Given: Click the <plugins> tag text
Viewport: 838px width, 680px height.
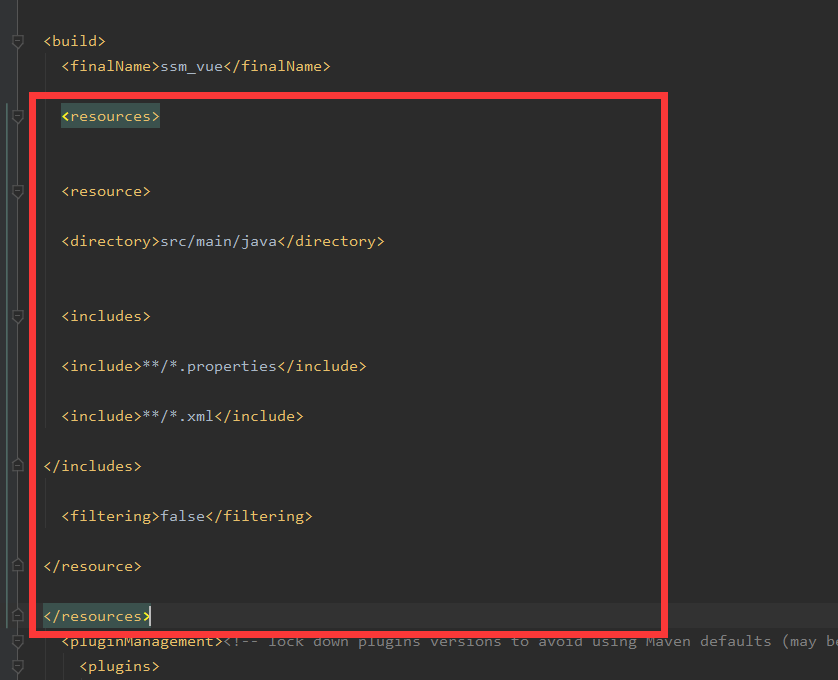Looking at the screenshot, I should click(x=119, y=666).
